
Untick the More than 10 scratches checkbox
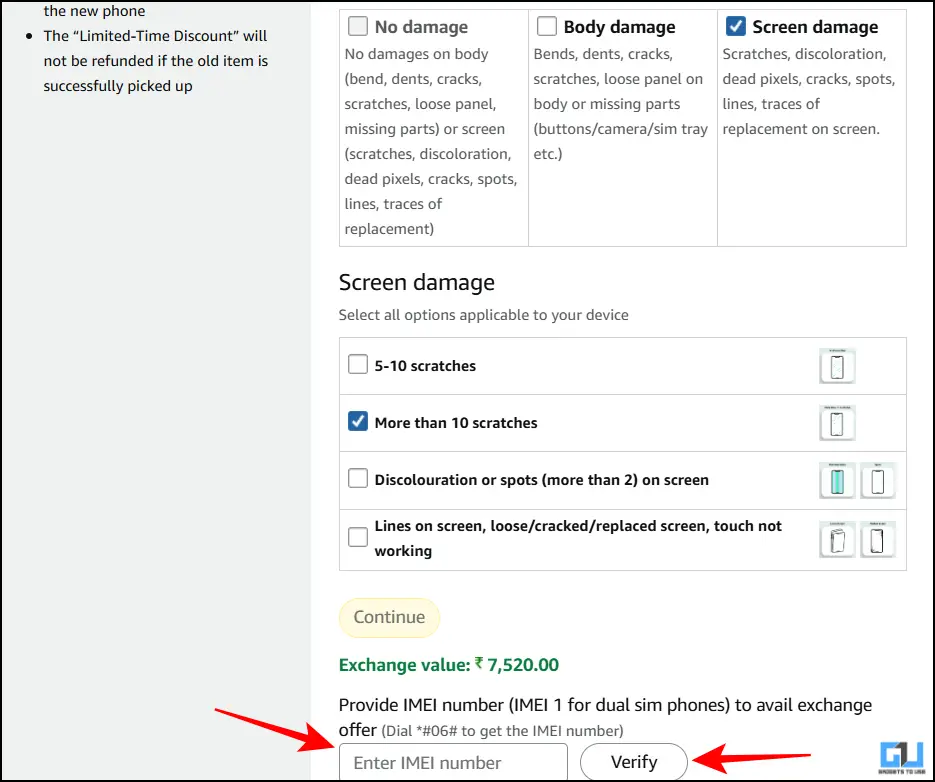[x=358, y=422]
